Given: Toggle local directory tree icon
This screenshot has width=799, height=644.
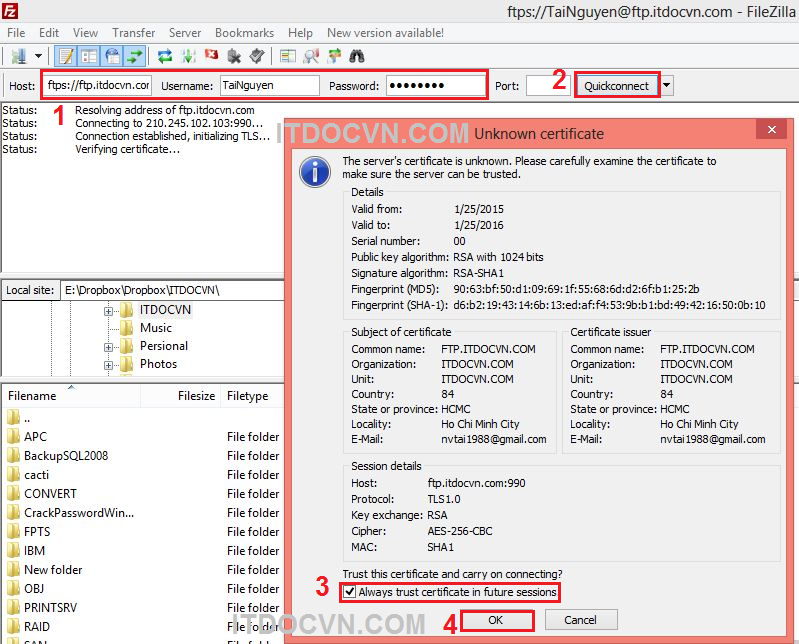Looking at the screenshot, I should pos(89,56).
